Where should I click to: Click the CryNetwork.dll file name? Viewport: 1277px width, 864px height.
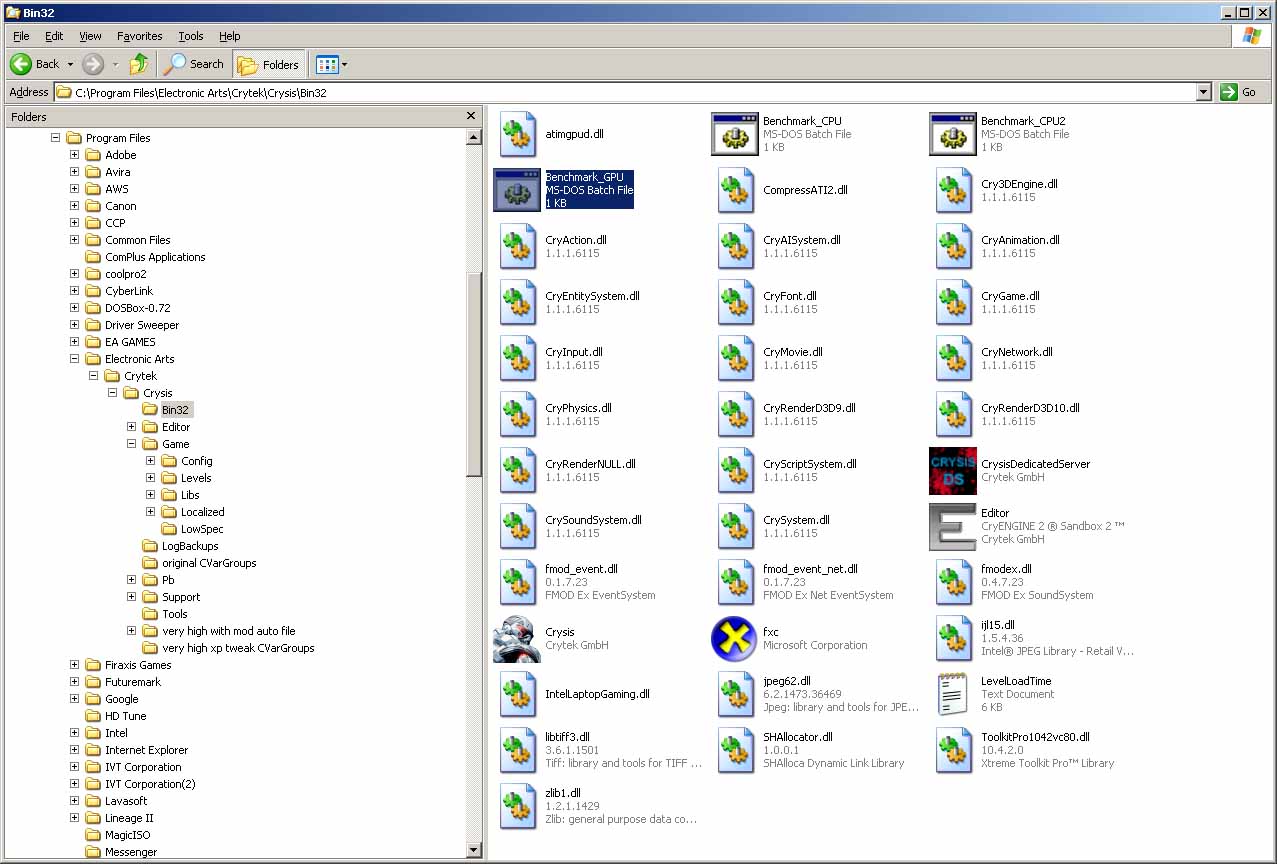point(1017,352)
